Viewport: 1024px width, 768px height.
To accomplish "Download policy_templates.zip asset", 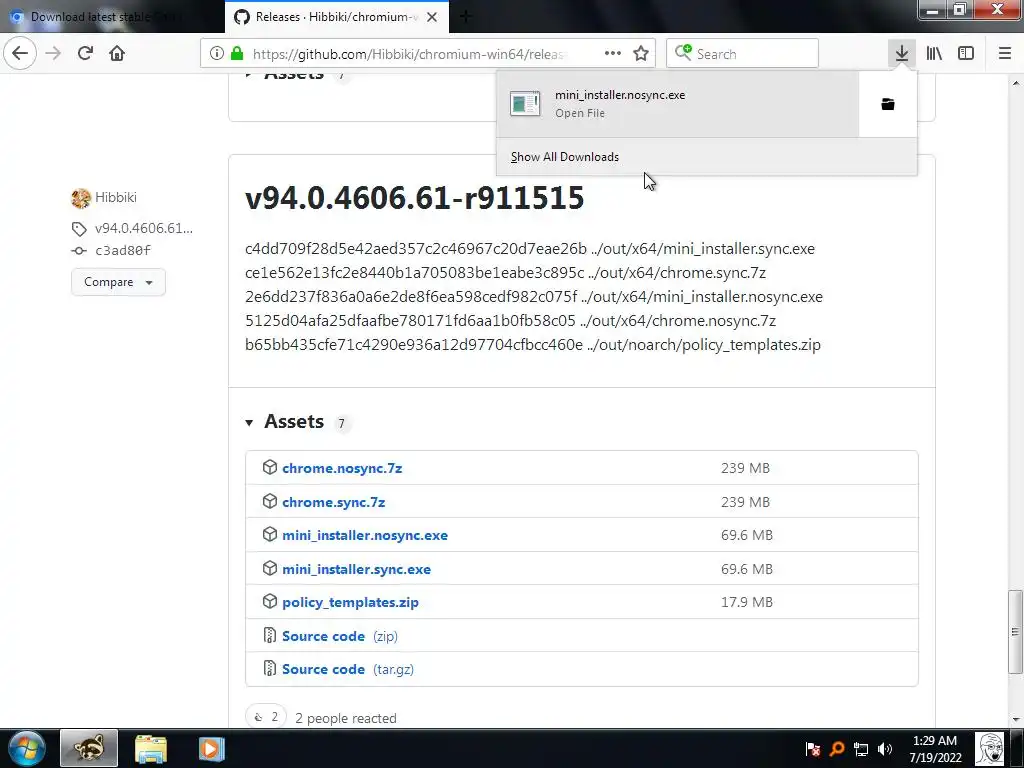I will 350,602.
